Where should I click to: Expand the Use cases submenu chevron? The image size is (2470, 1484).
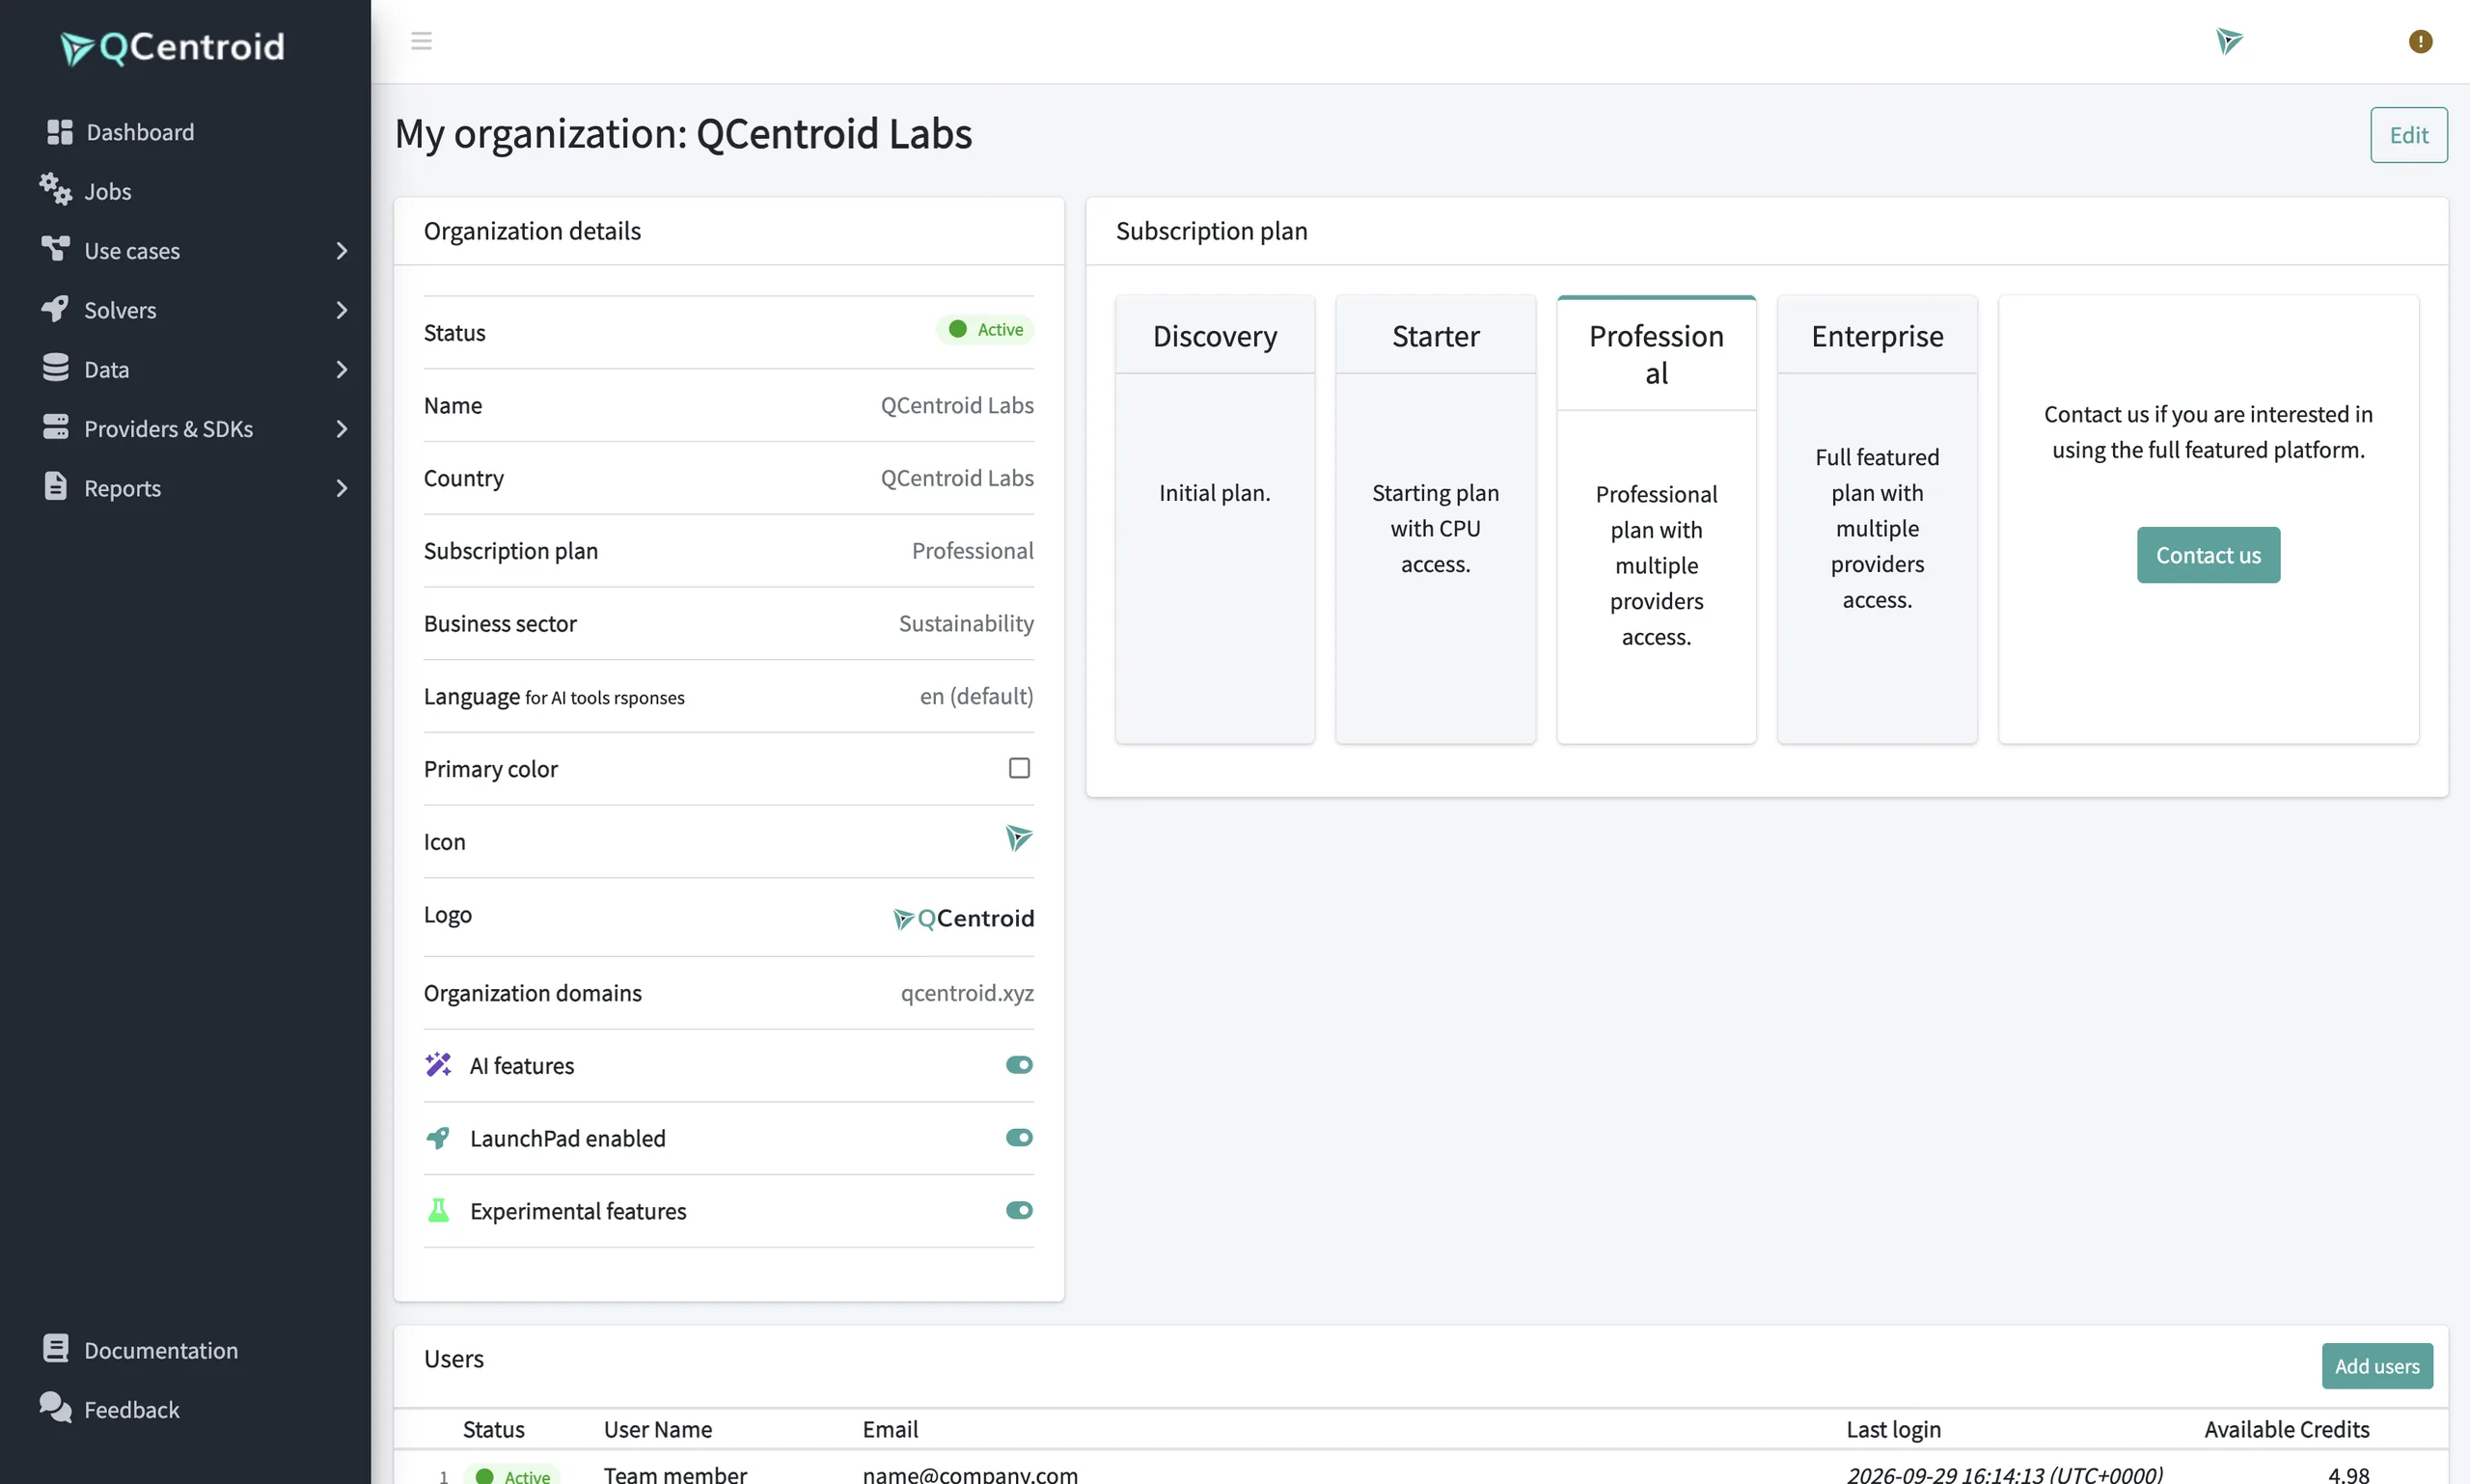coord(341,250)
